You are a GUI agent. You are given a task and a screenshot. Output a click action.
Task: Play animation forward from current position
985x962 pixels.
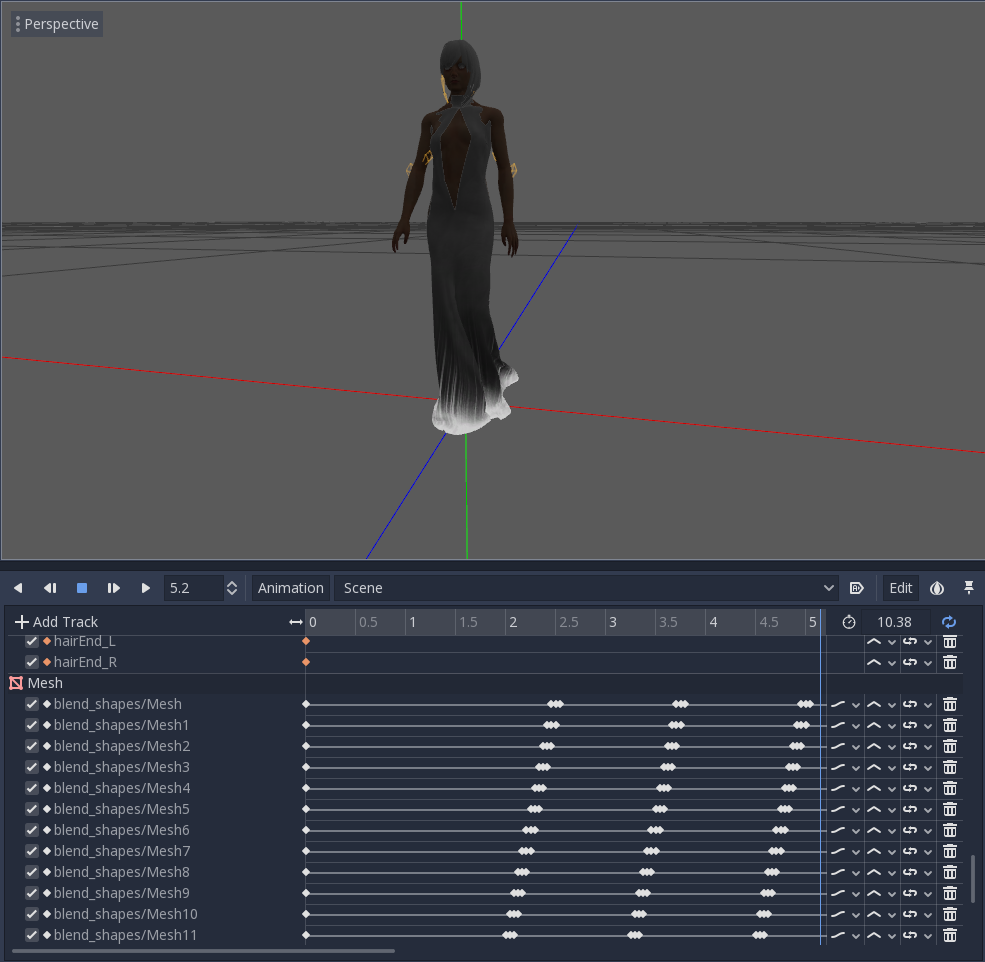pyautogui.click(x=145, y=588)
